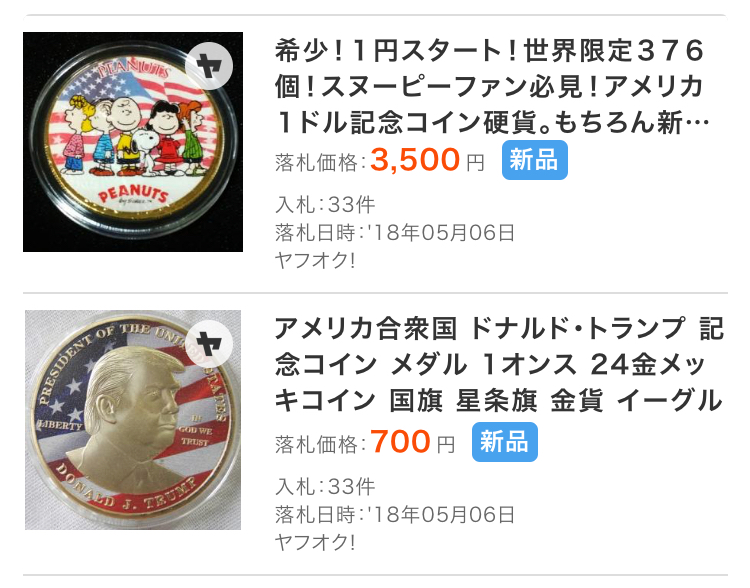
Task: Click the 落札価格 label on Trump listing
Action: [320, 444]
